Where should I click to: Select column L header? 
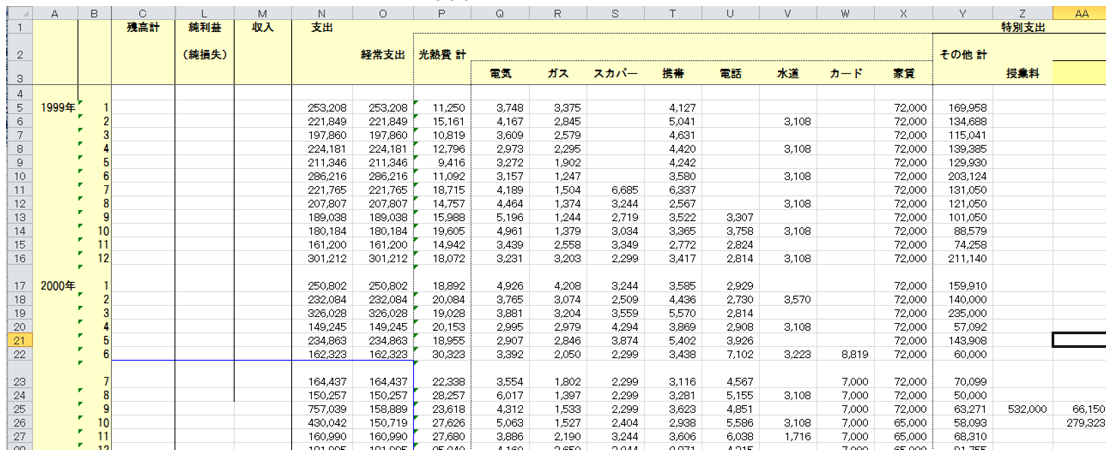(x=205, y=13)
